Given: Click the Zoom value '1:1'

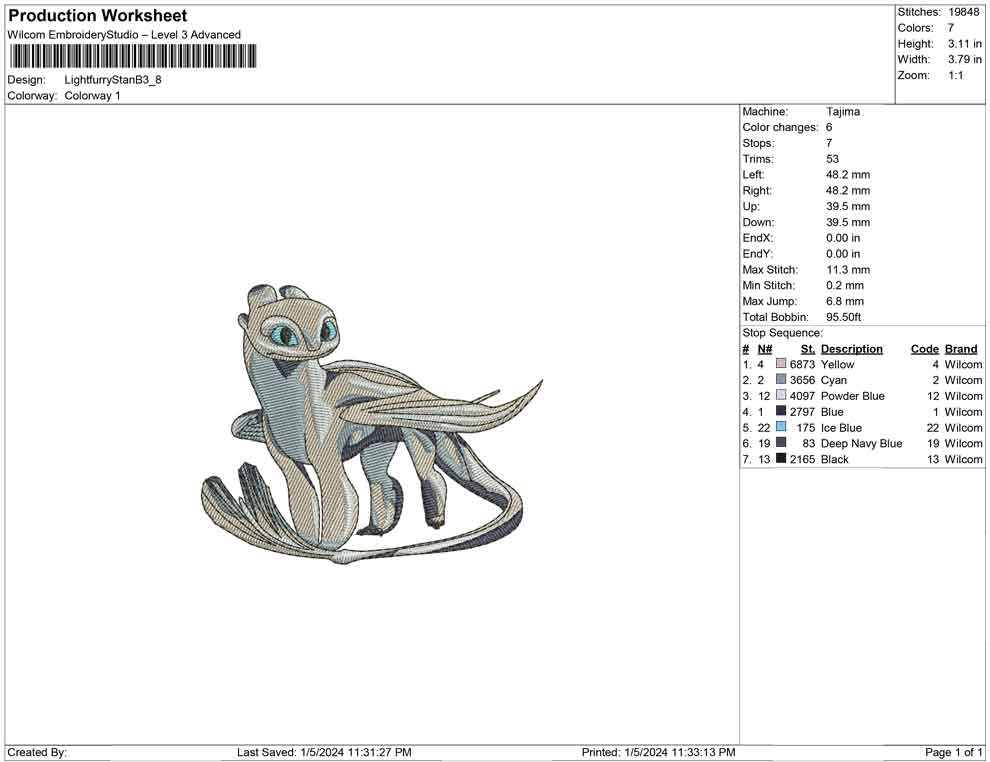Looking at the screenshot, I should pyautogui.click(x=956, y=75).
